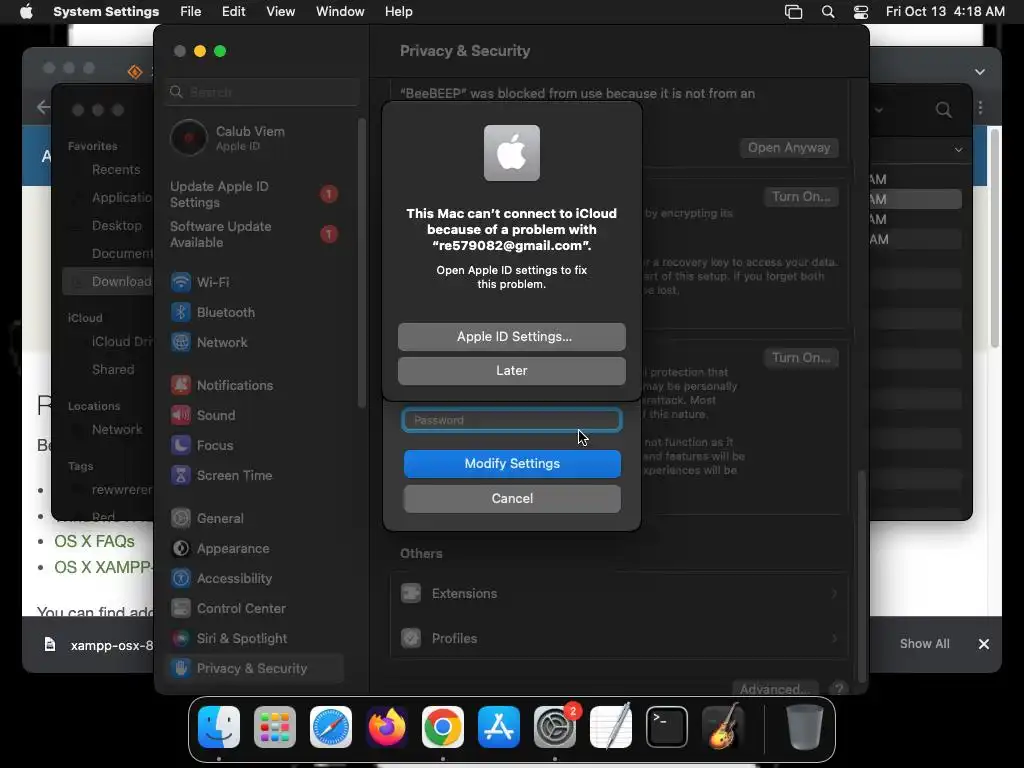This screenshot has height=768, width=1024.
Task: Open App Store from the Dock
Action: pos(499,727)
